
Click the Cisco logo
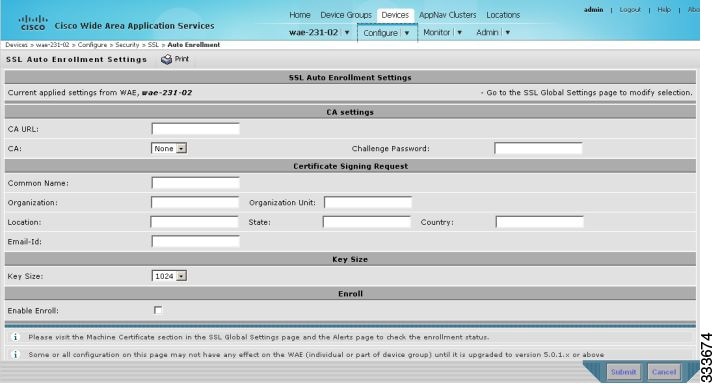pyautogui.click(x=33, y=22)
